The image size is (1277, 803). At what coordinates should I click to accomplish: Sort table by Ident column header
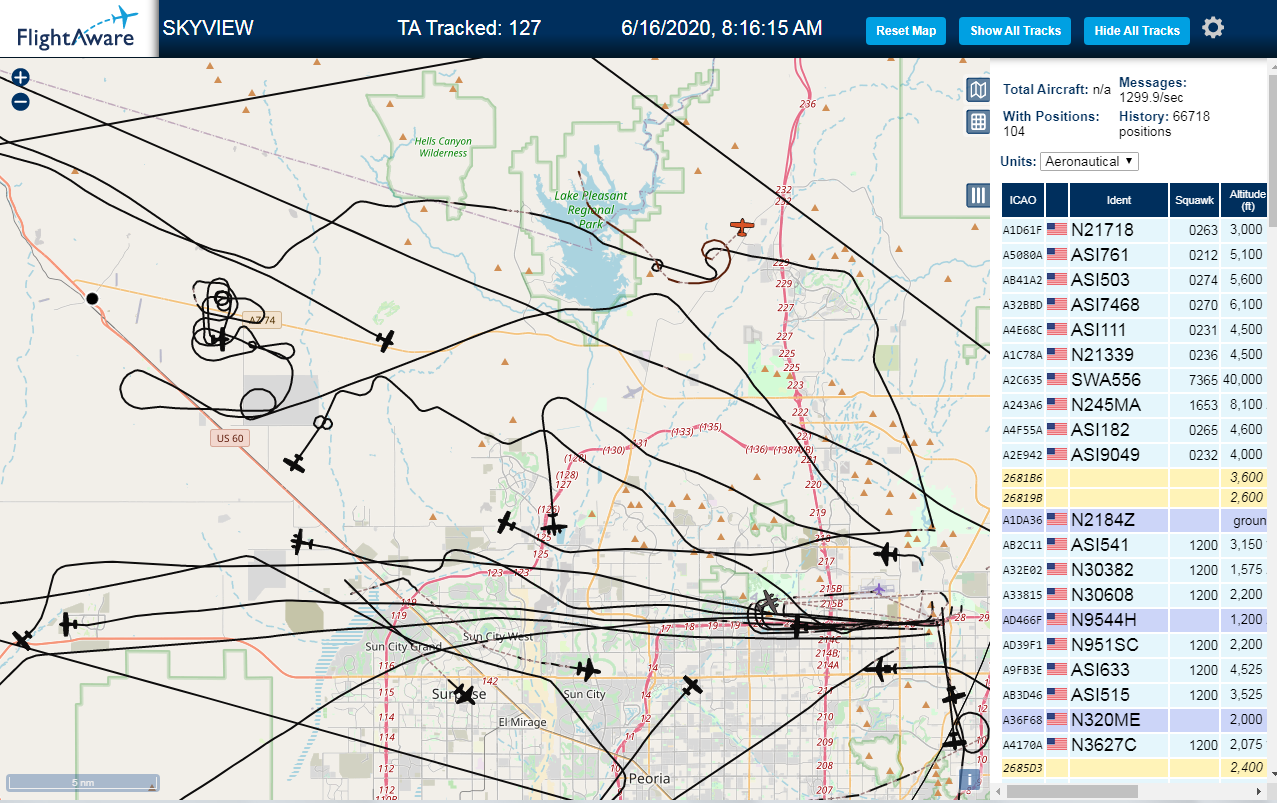(1119, 200)
